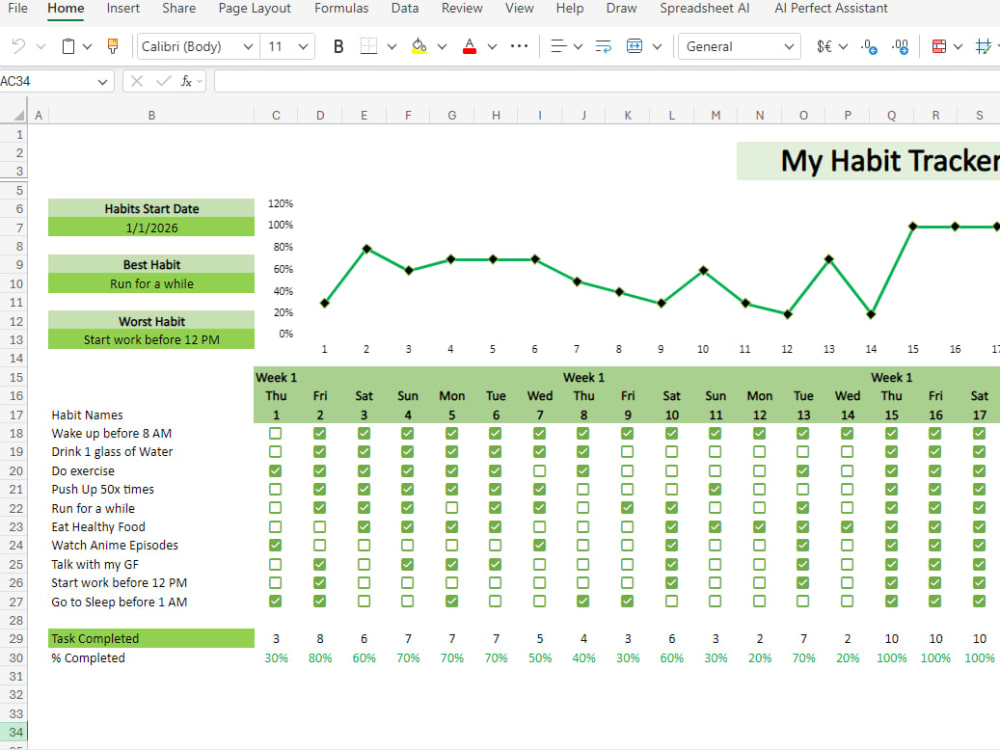Toggle Wrap Text icon
Viewport: 1000px width, 750px height.
coord(603,46)
